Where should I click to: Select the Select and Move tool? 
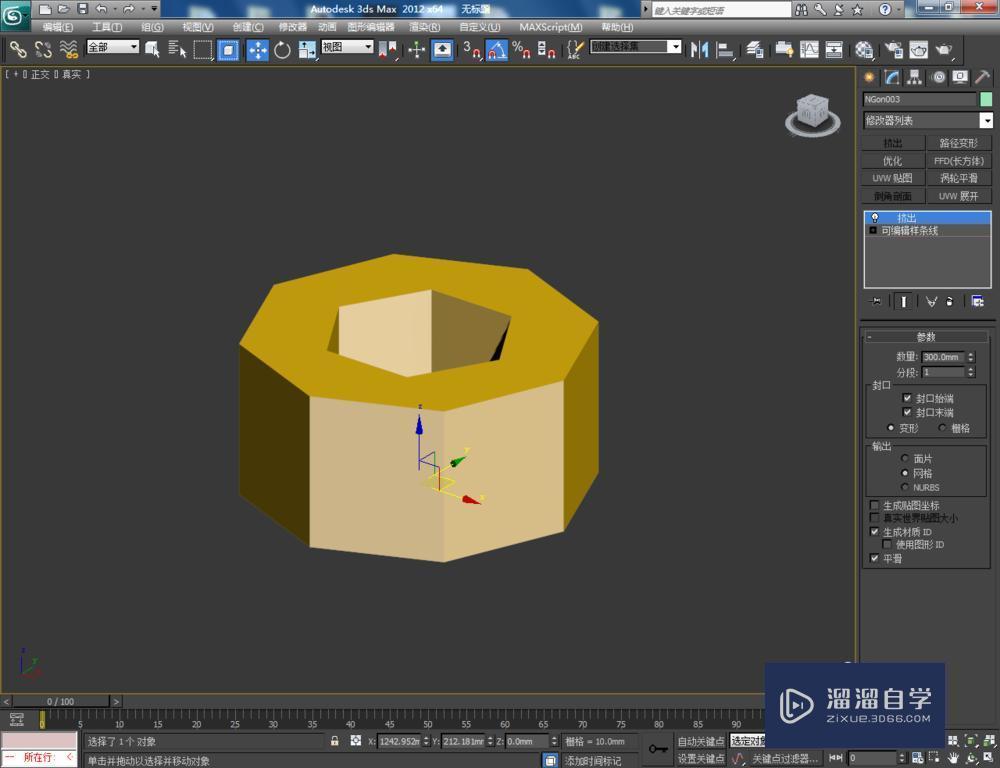coord(258,49)
